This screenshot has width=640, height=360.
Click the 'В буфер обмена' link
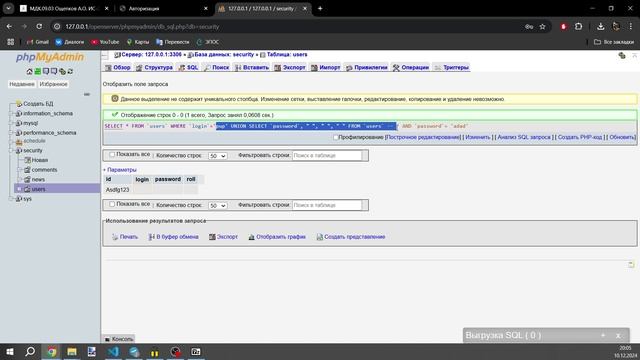coord(173,237)
